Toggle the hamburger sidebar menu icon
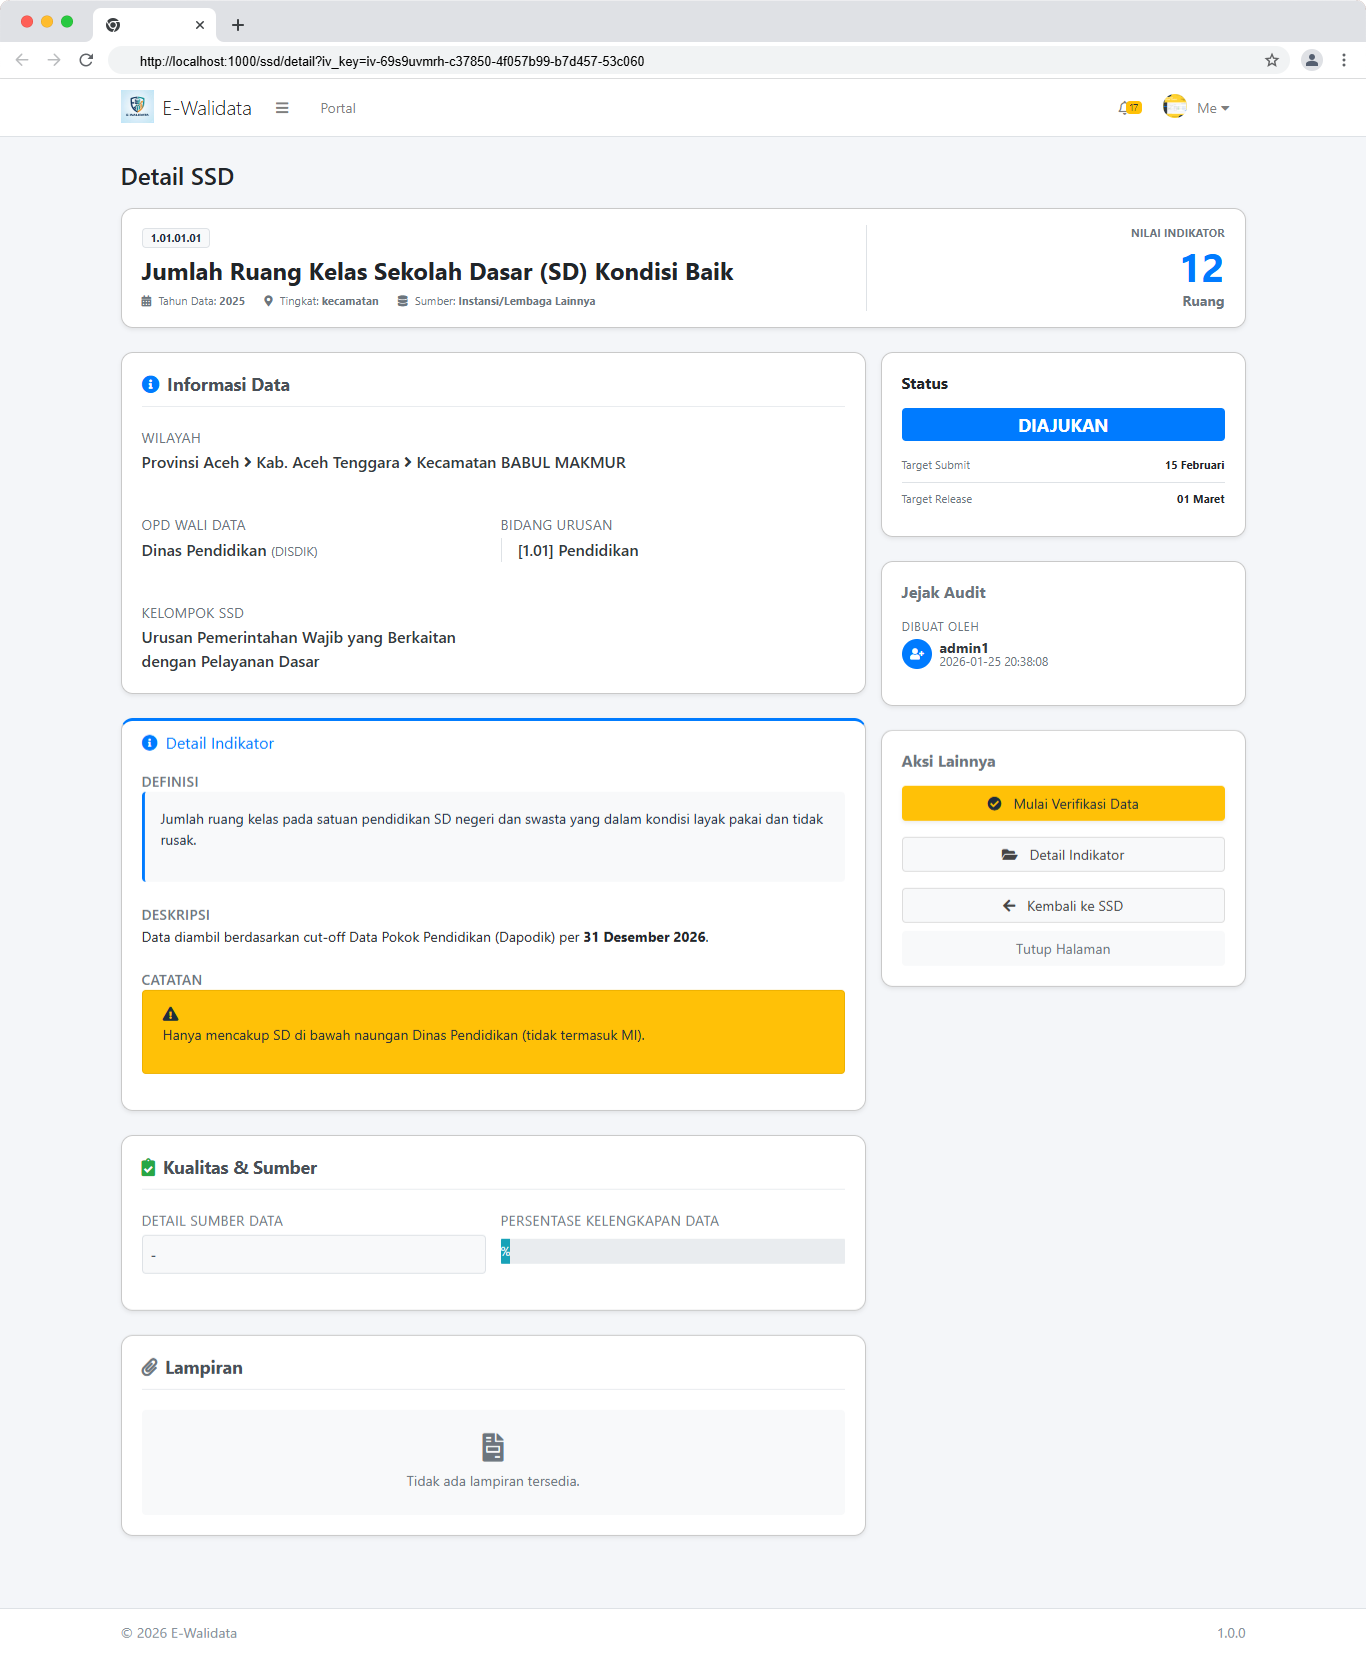 pos(282,108)
